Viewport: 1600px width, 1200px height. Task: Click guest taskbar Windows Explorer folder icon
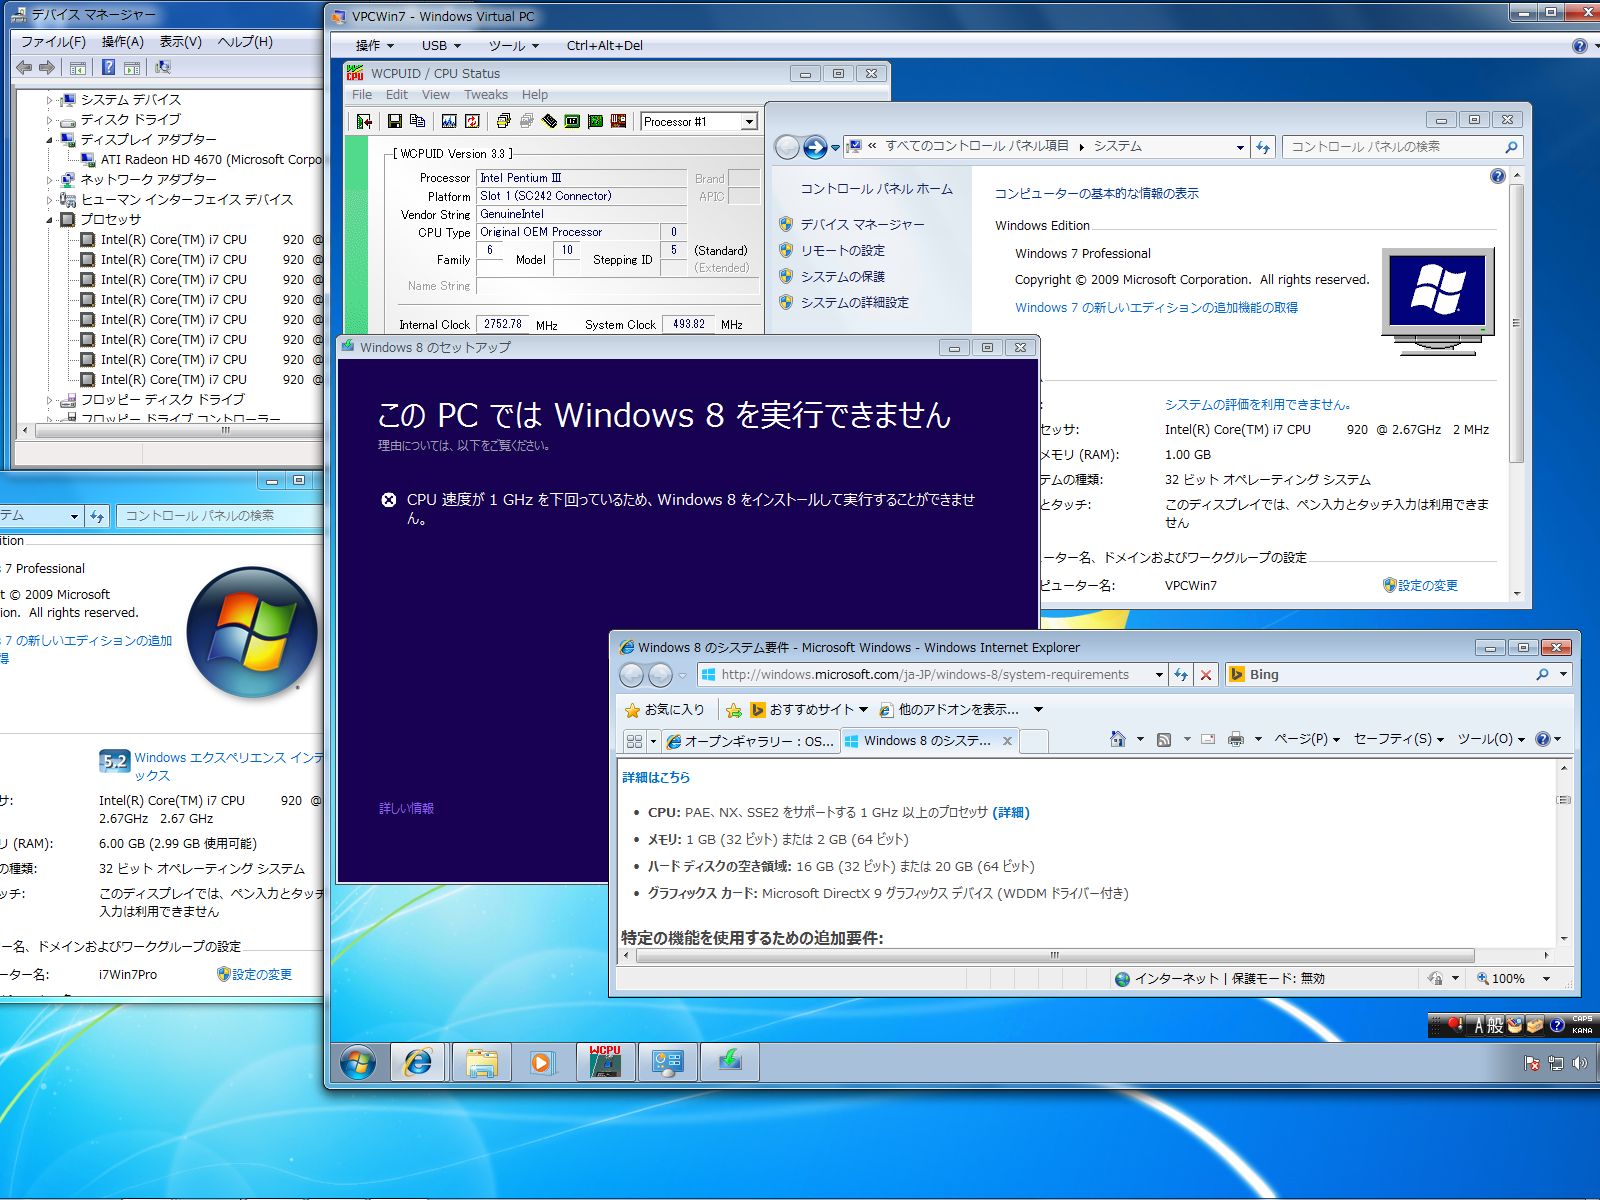pos(481,1062)
